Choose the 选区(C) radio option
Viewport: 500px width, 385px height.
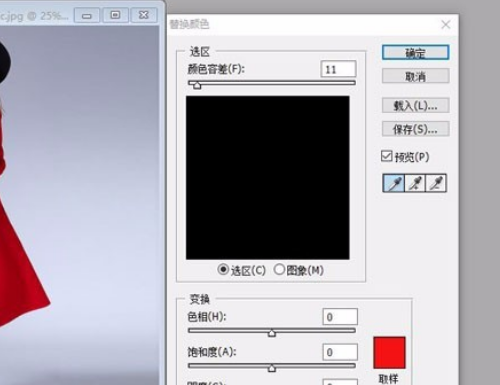pyautogui.click(x=223, y=269)
